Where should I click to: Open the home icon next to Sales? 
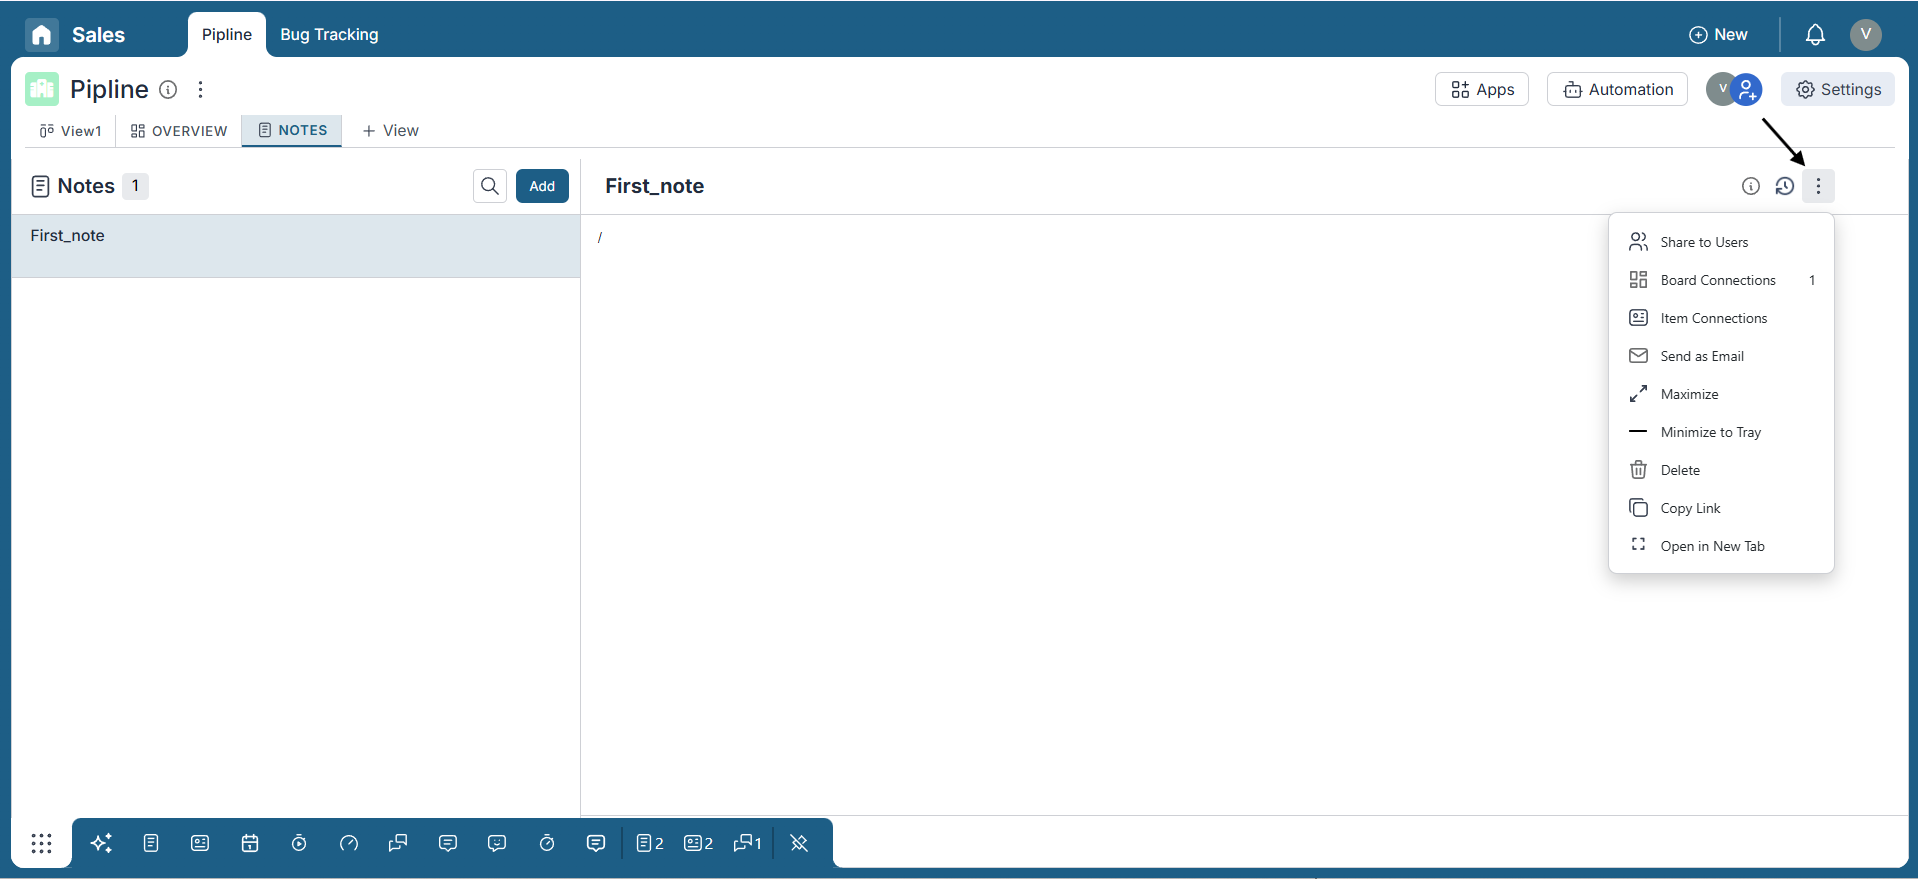(42, 35)
